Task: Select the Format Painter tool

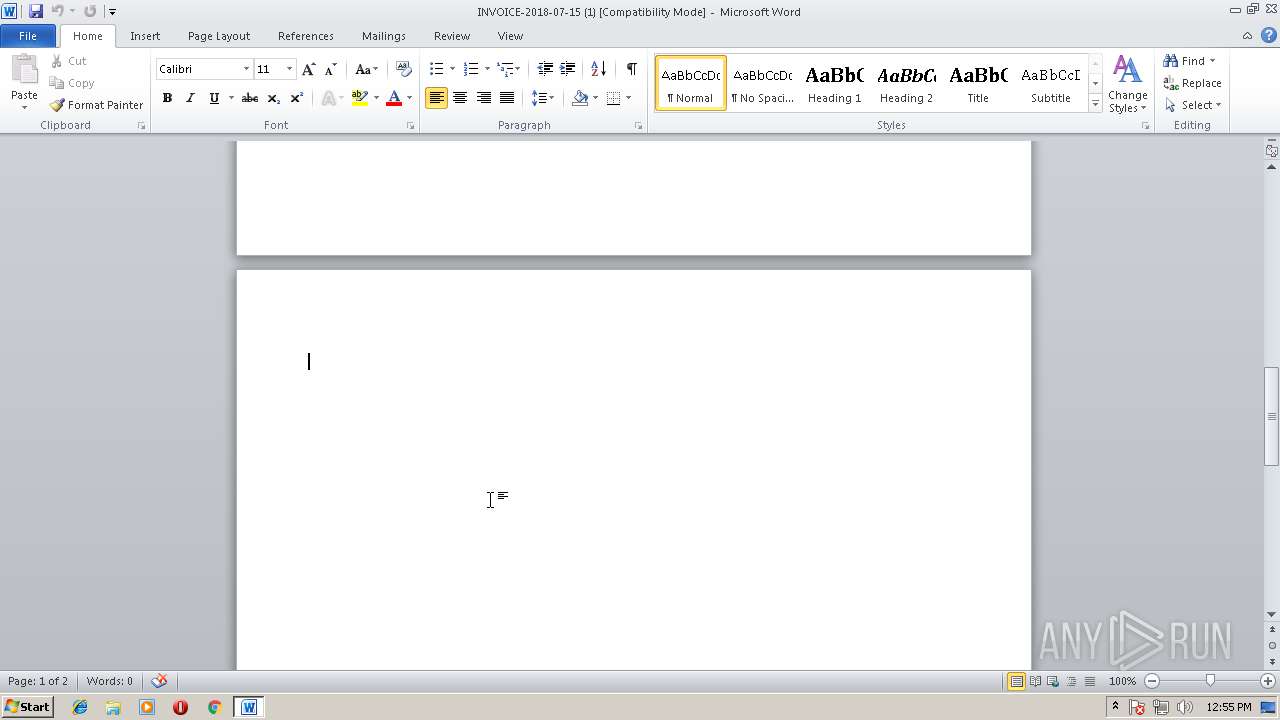Action: 97,105
